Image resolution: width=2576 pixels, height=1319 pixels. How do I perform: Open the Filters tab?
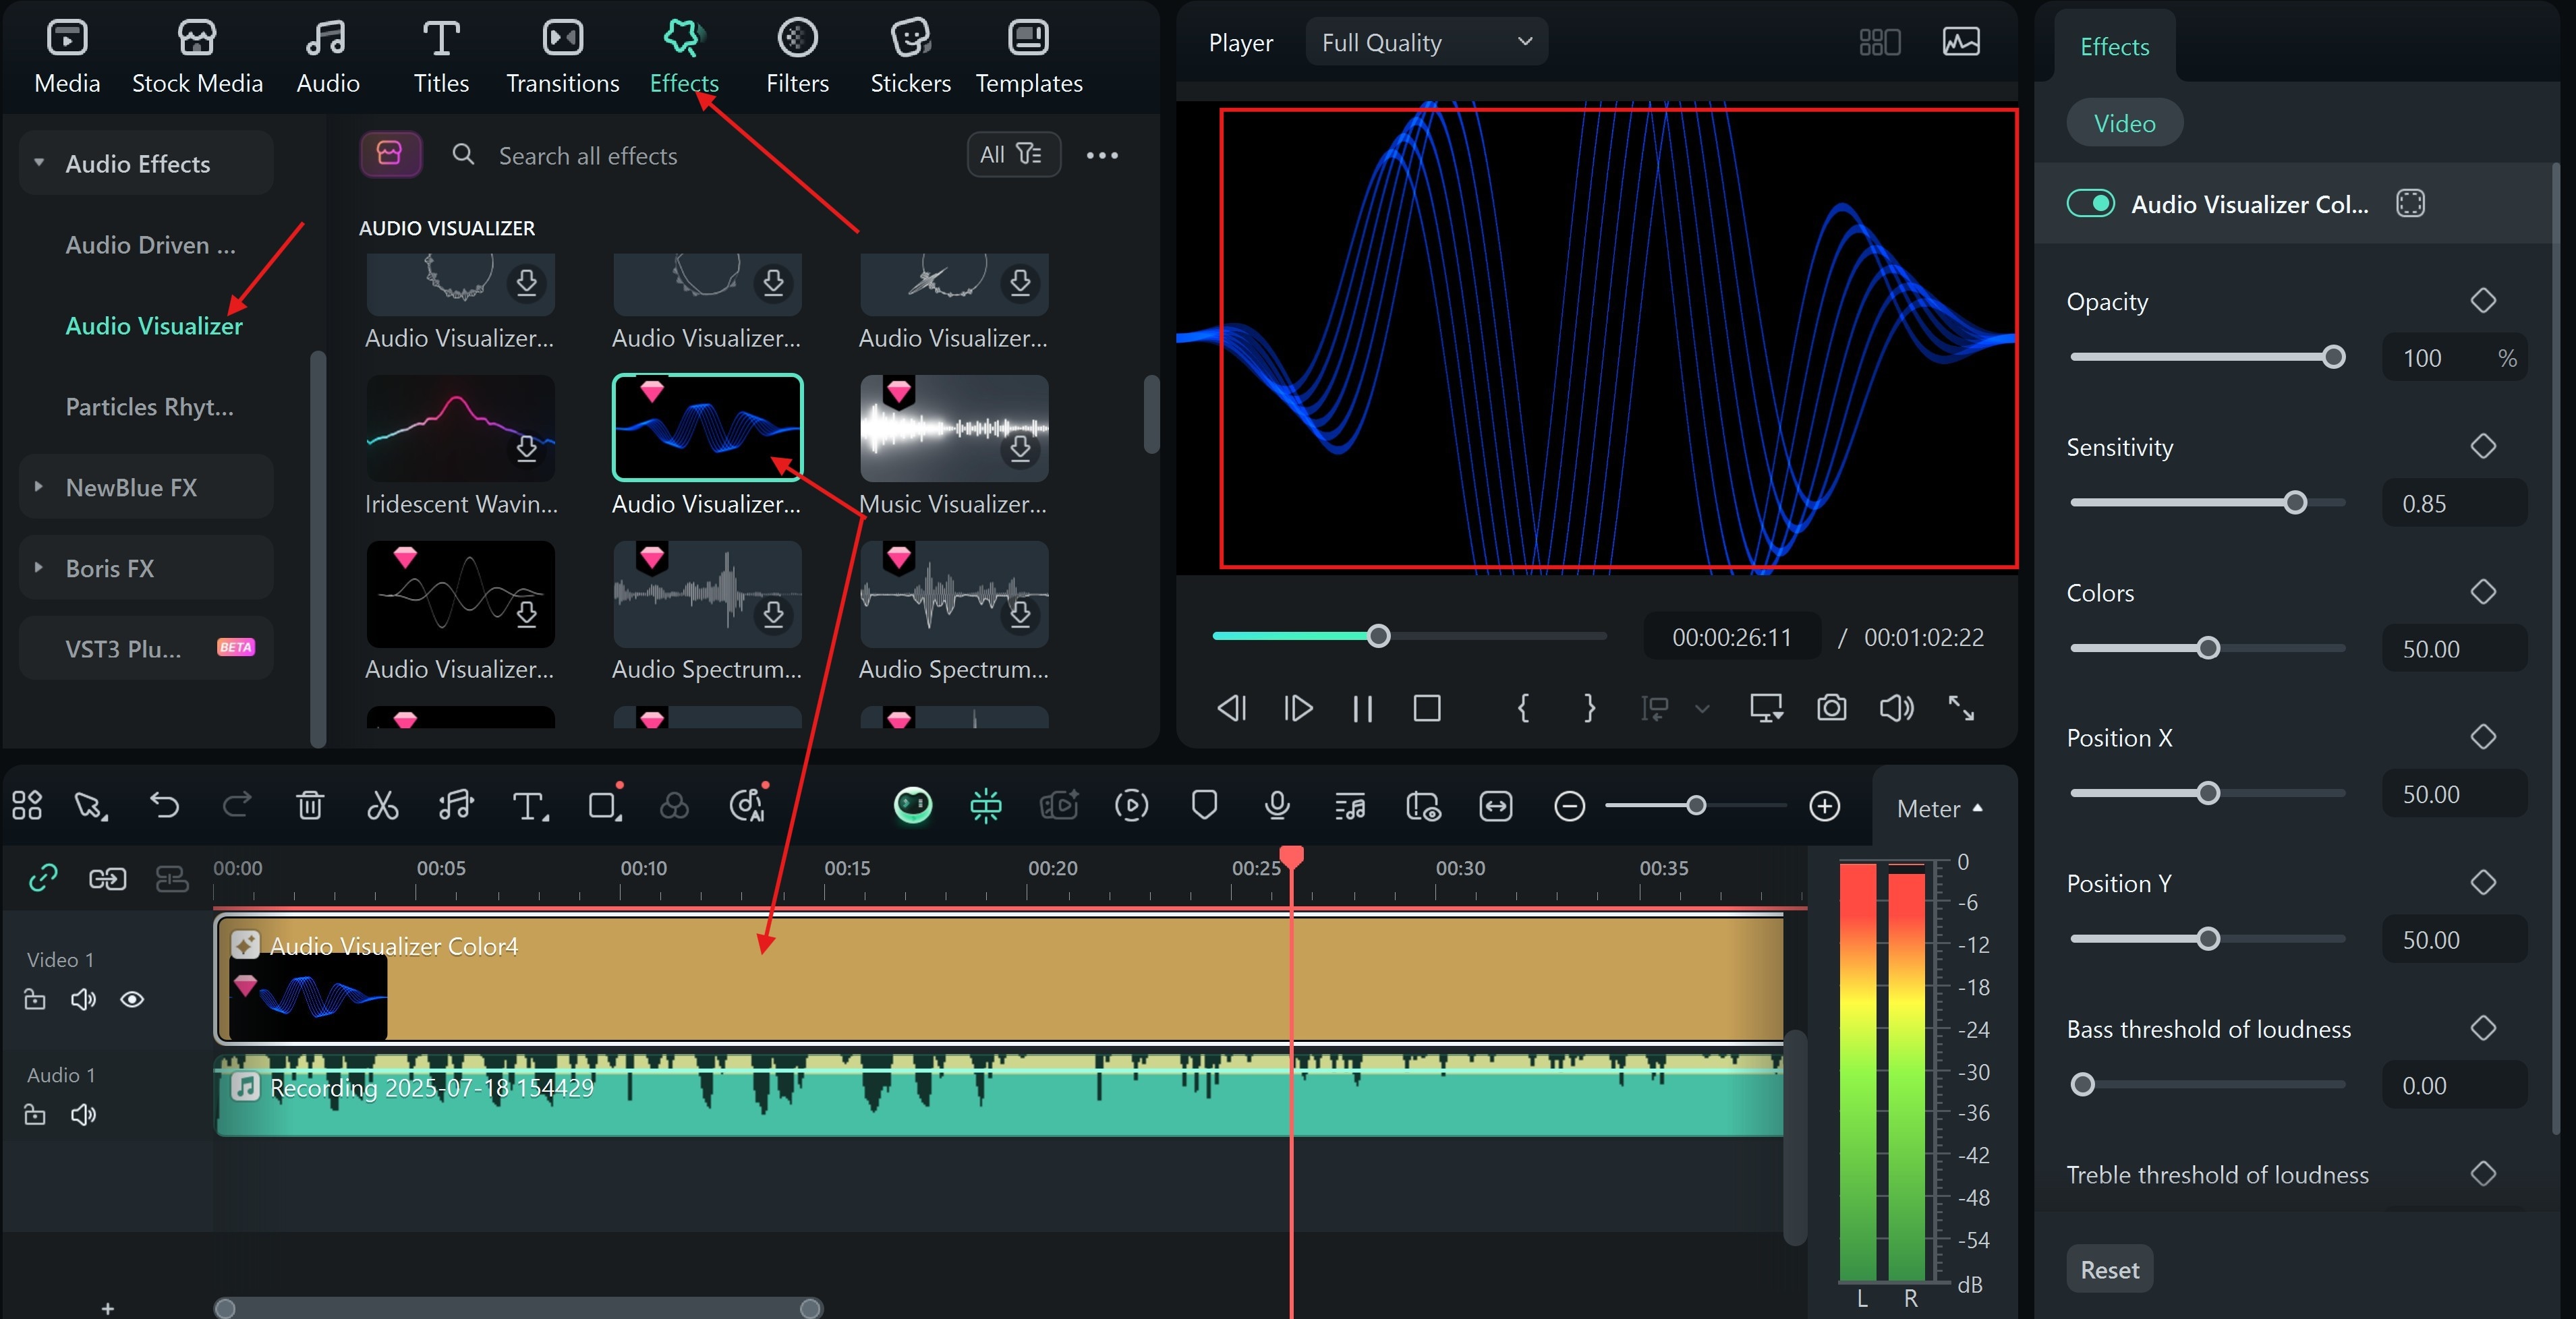(797, 57)
